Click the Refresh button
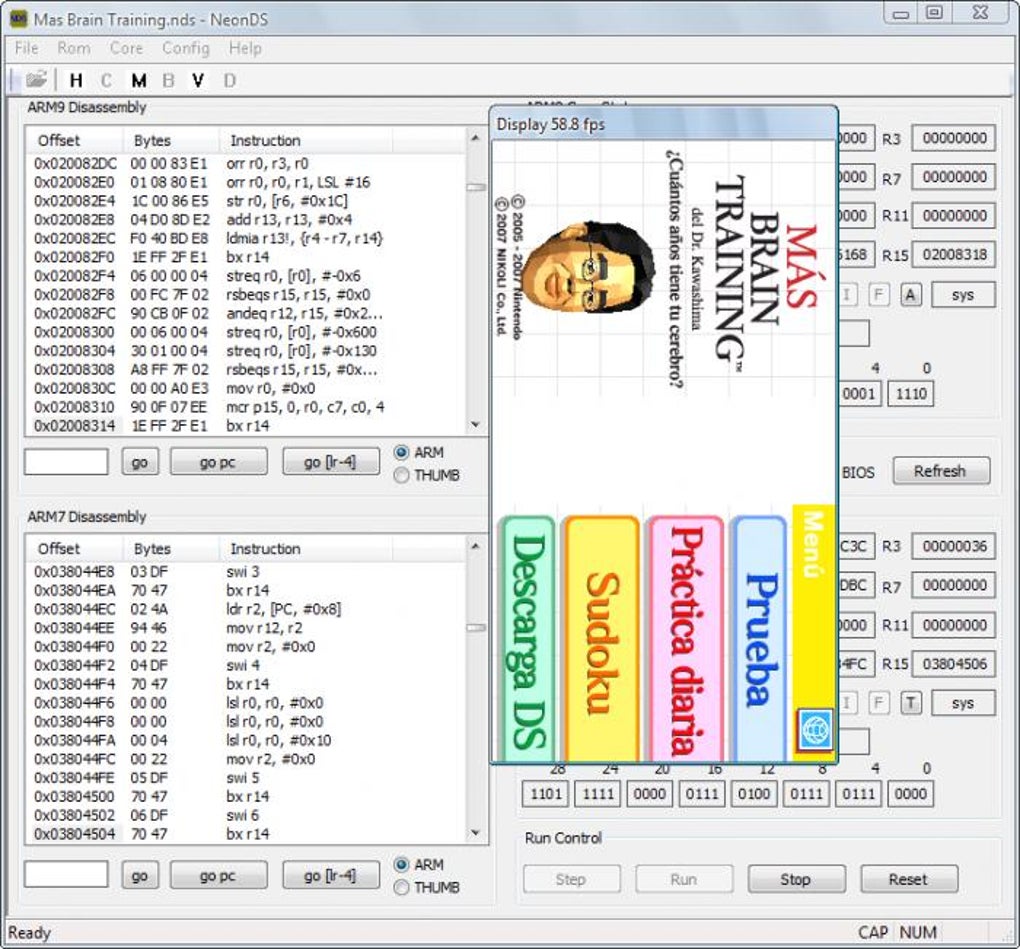The width and height of the screenshot is (1020, 949). click(941, 471)
